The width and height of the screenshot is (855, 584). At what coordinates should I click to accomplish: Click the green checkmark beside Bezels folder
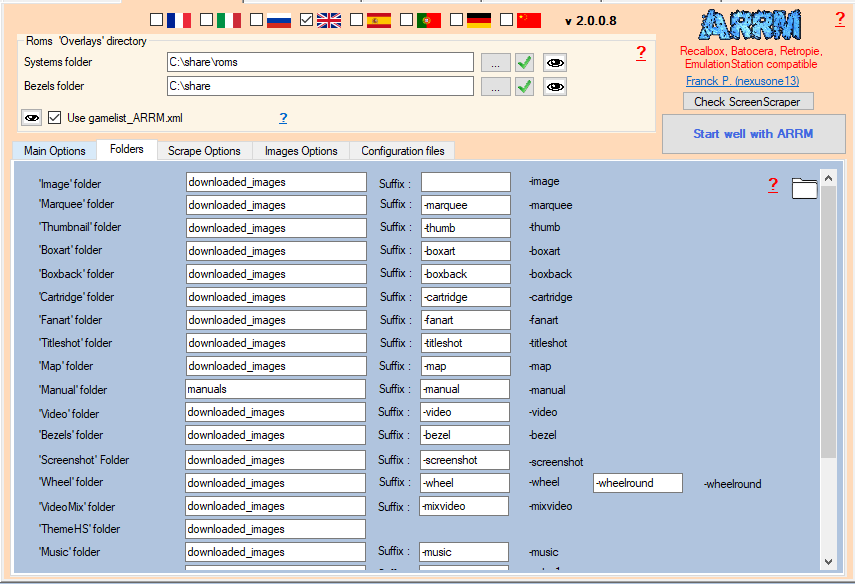pyautogui.click(x=524, y=87)
